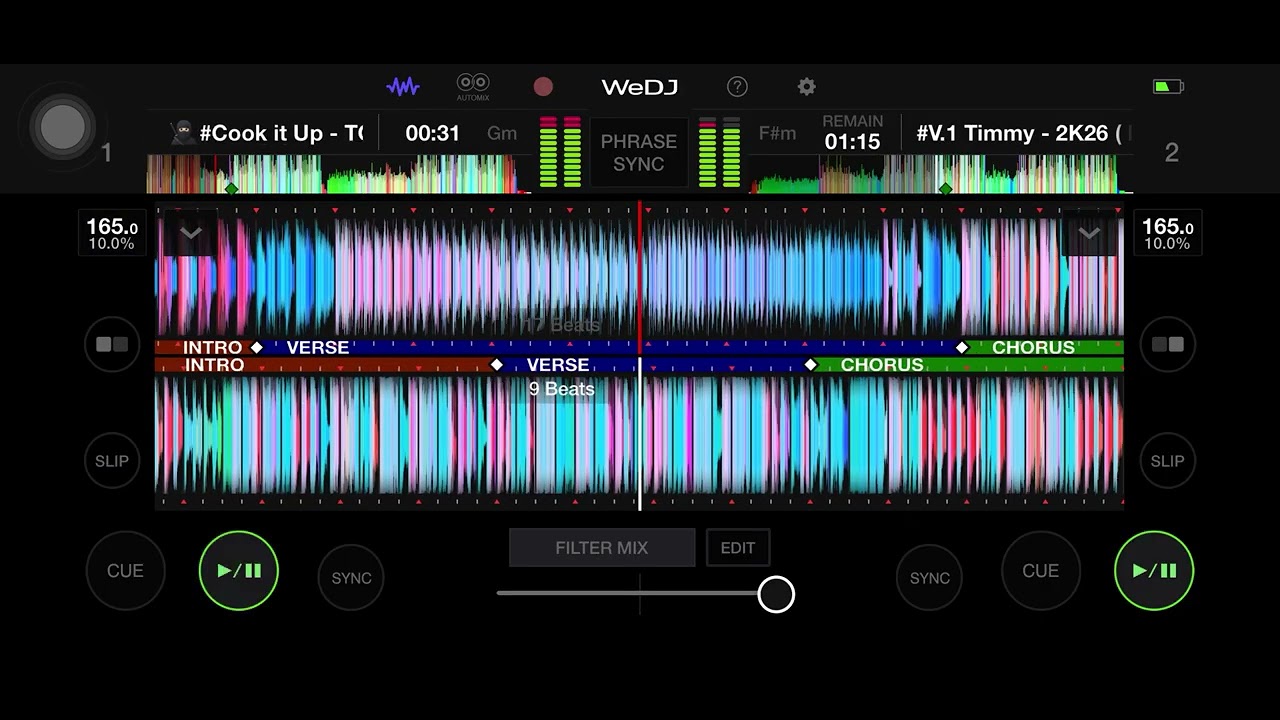Open FILTER MIX transition selector

pyautogui.click(x=602, y=548)
